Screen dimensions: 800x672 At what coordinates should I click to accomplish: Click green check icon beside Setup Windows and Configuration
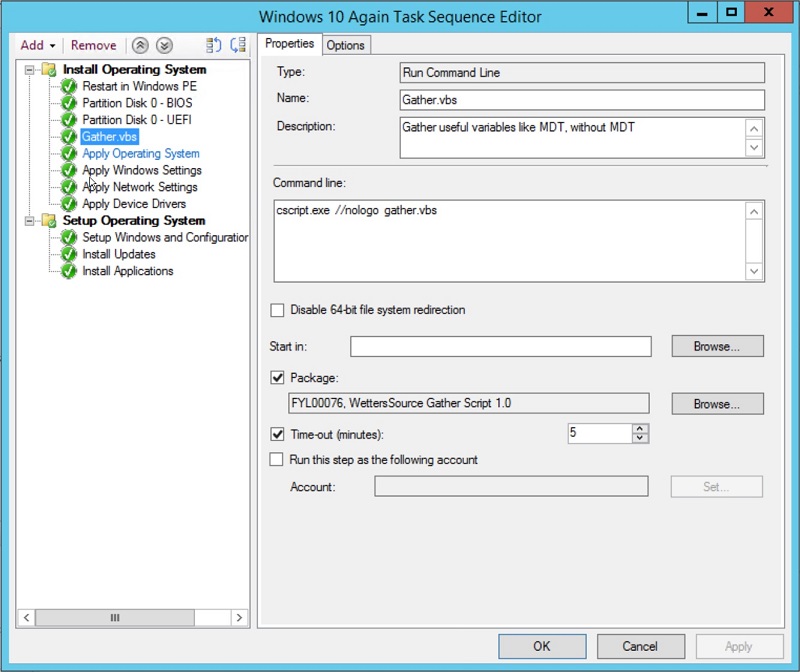[69, 237]
